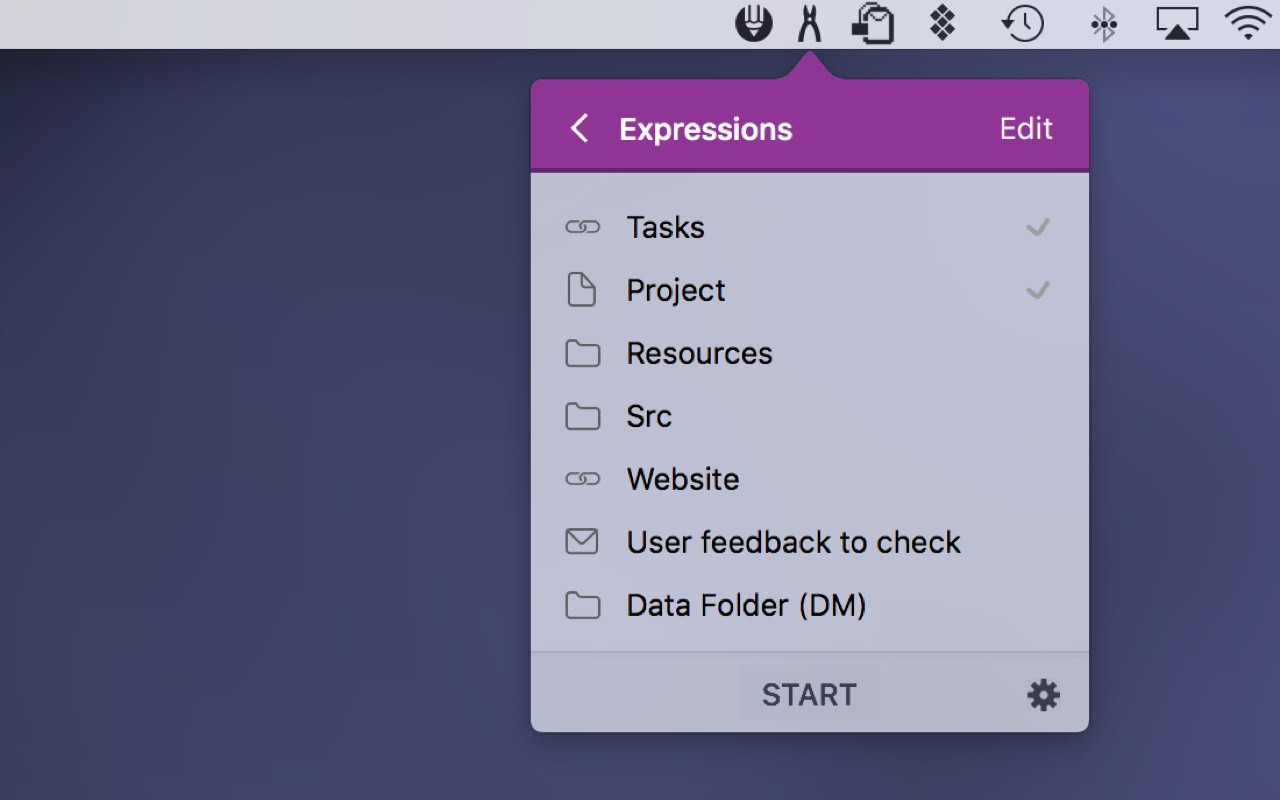Screen dimensions: 1280x800
Task: Uncheck the checkmark on Tasks row
Action: click(x=1038, y=227)
